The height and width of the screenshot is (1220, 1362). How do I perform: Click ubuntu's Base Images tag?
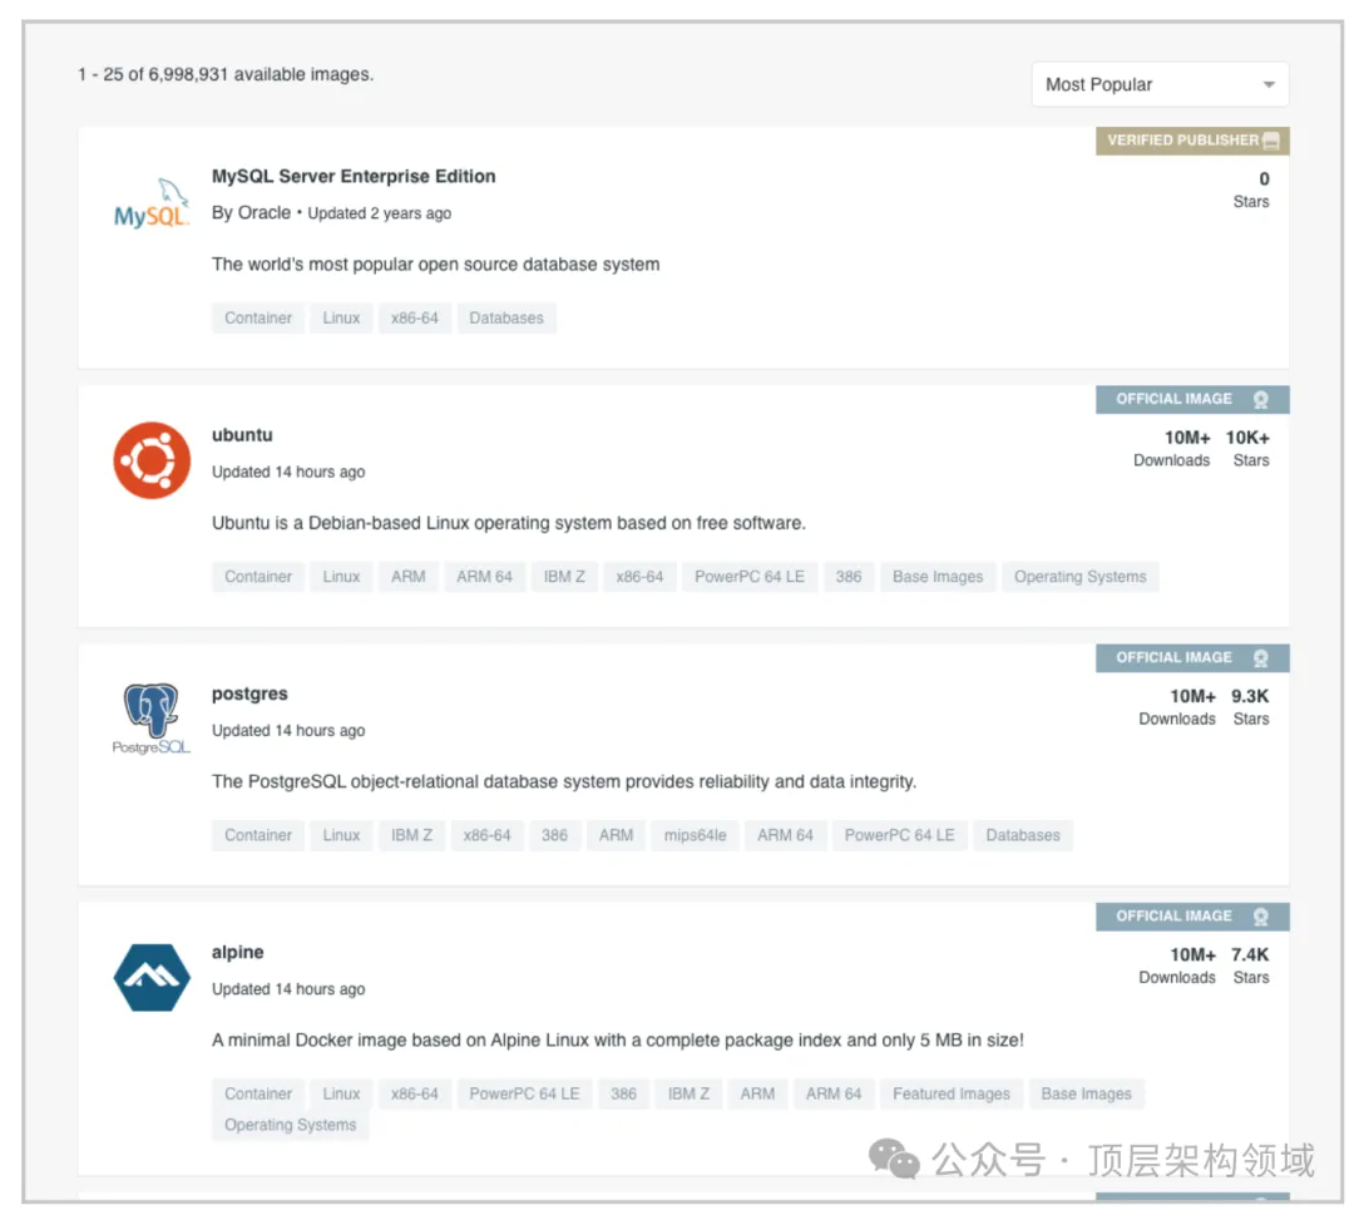point(937,577)
